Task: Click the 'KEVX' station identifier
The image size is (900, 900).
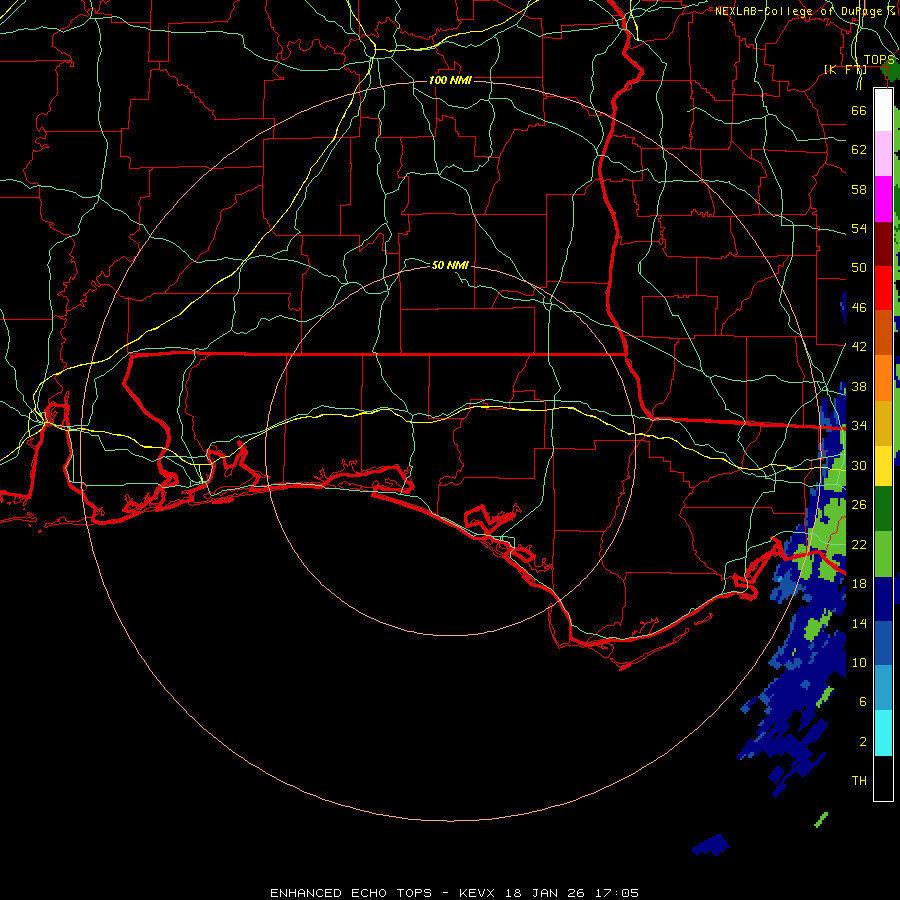Action: click(x=476, y=893)
